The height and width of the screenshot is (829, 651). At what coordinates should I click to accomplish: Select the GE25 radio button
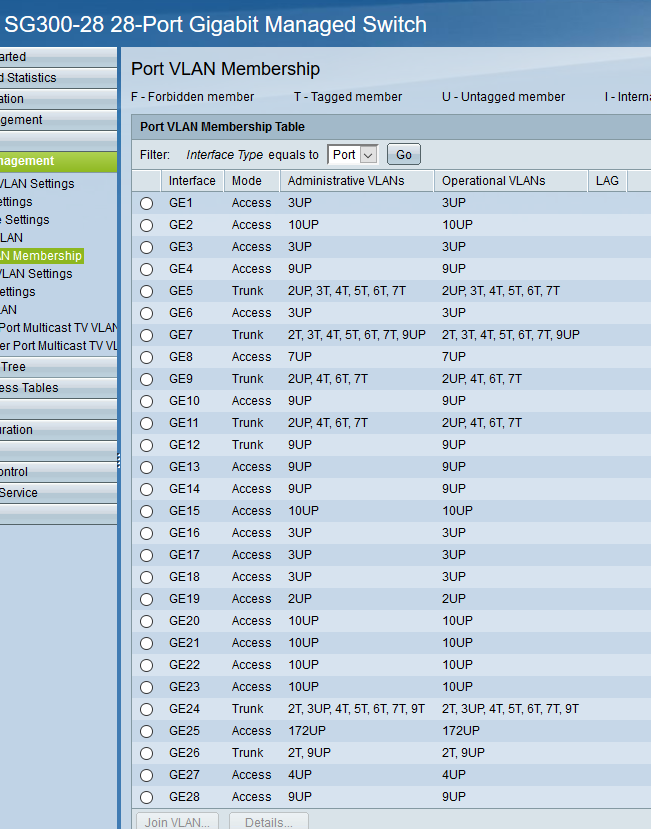146,731
